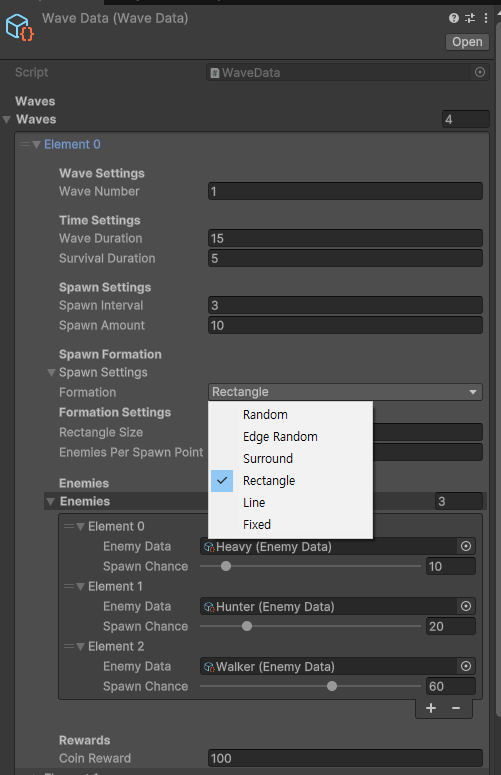Click the Wave Data scriptable object icon
Viewport: 501px width, 775px height.
[x=19, y=27]
